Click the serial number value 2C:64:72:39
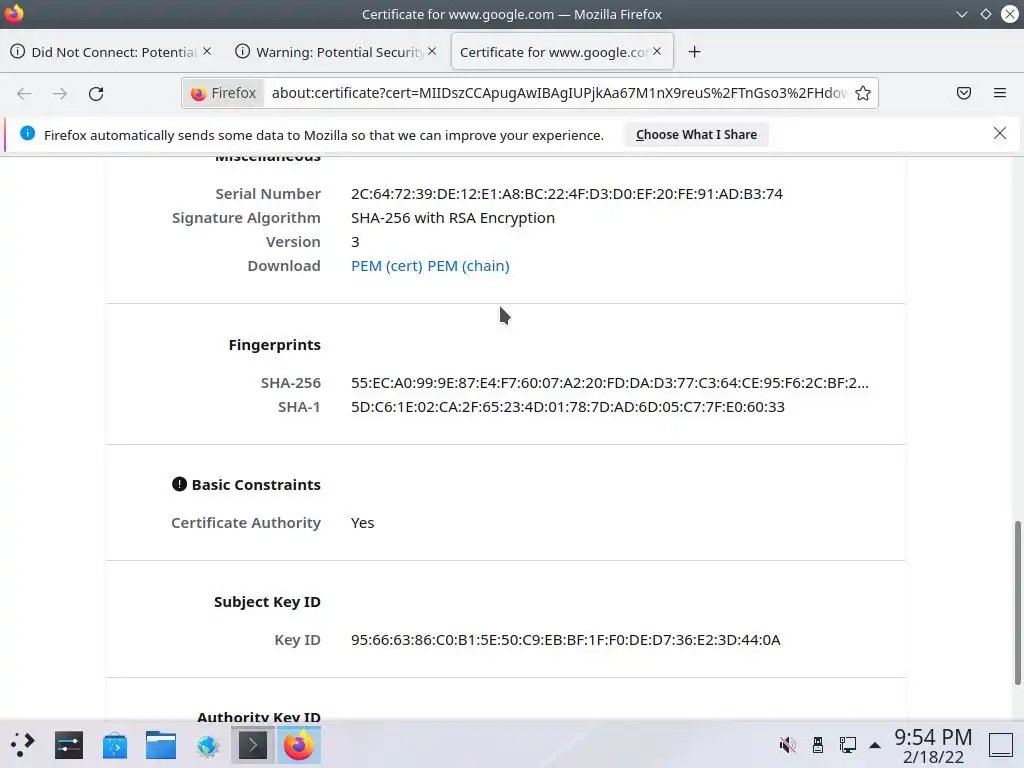 (566, 194)
